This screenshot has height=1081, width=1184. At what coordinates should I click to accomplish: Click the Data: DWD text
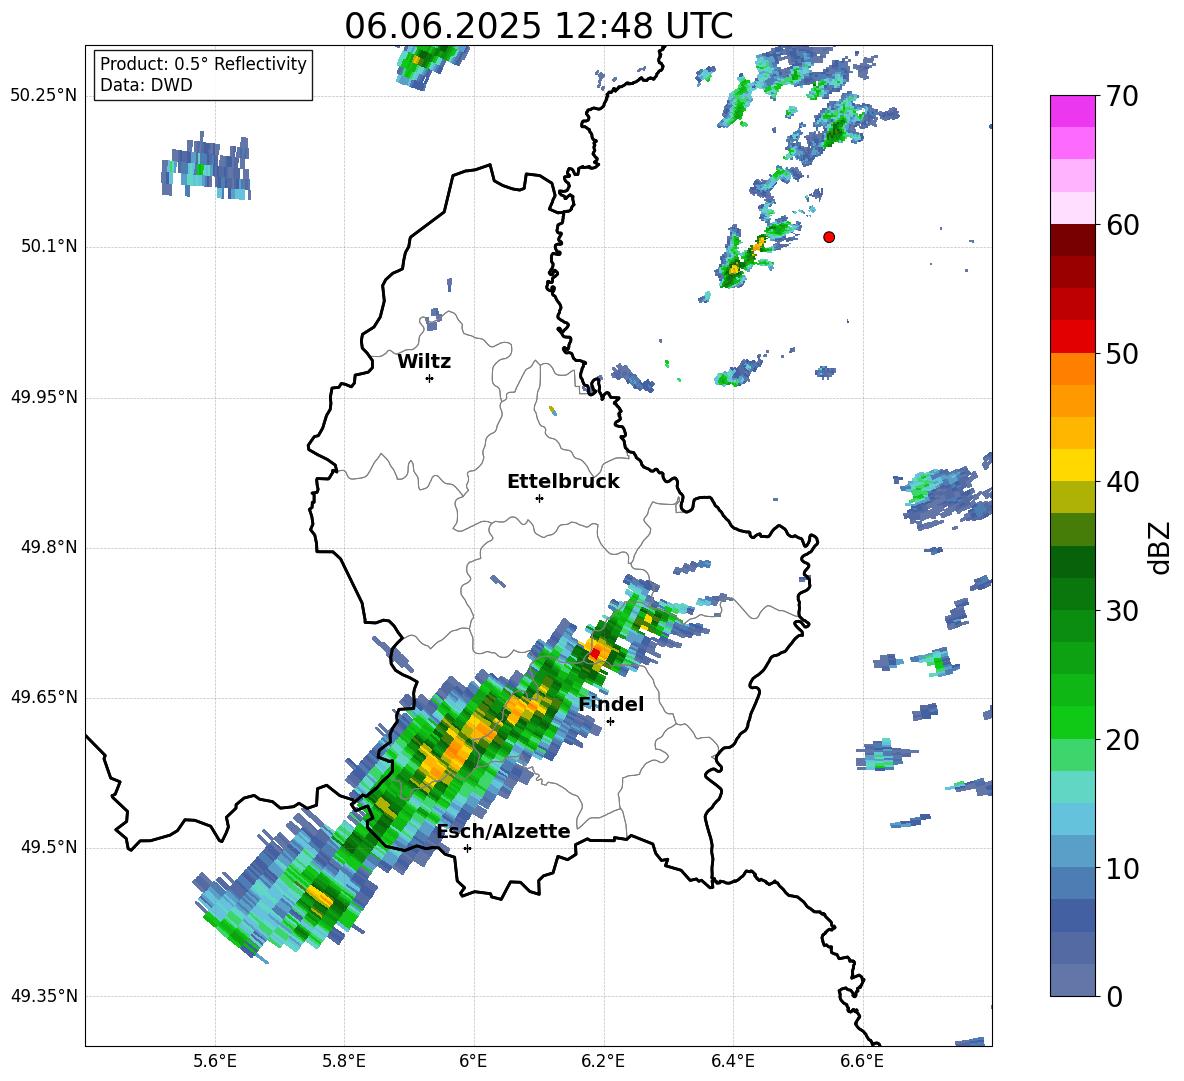(146, 85)
